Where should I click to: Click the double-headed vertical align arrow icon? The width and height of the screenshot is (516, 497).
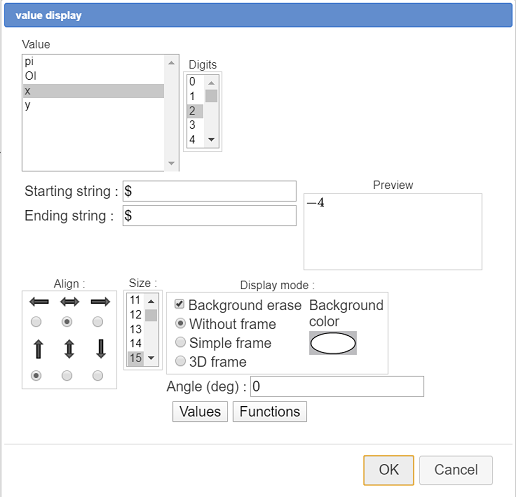[x=69, y=349]
